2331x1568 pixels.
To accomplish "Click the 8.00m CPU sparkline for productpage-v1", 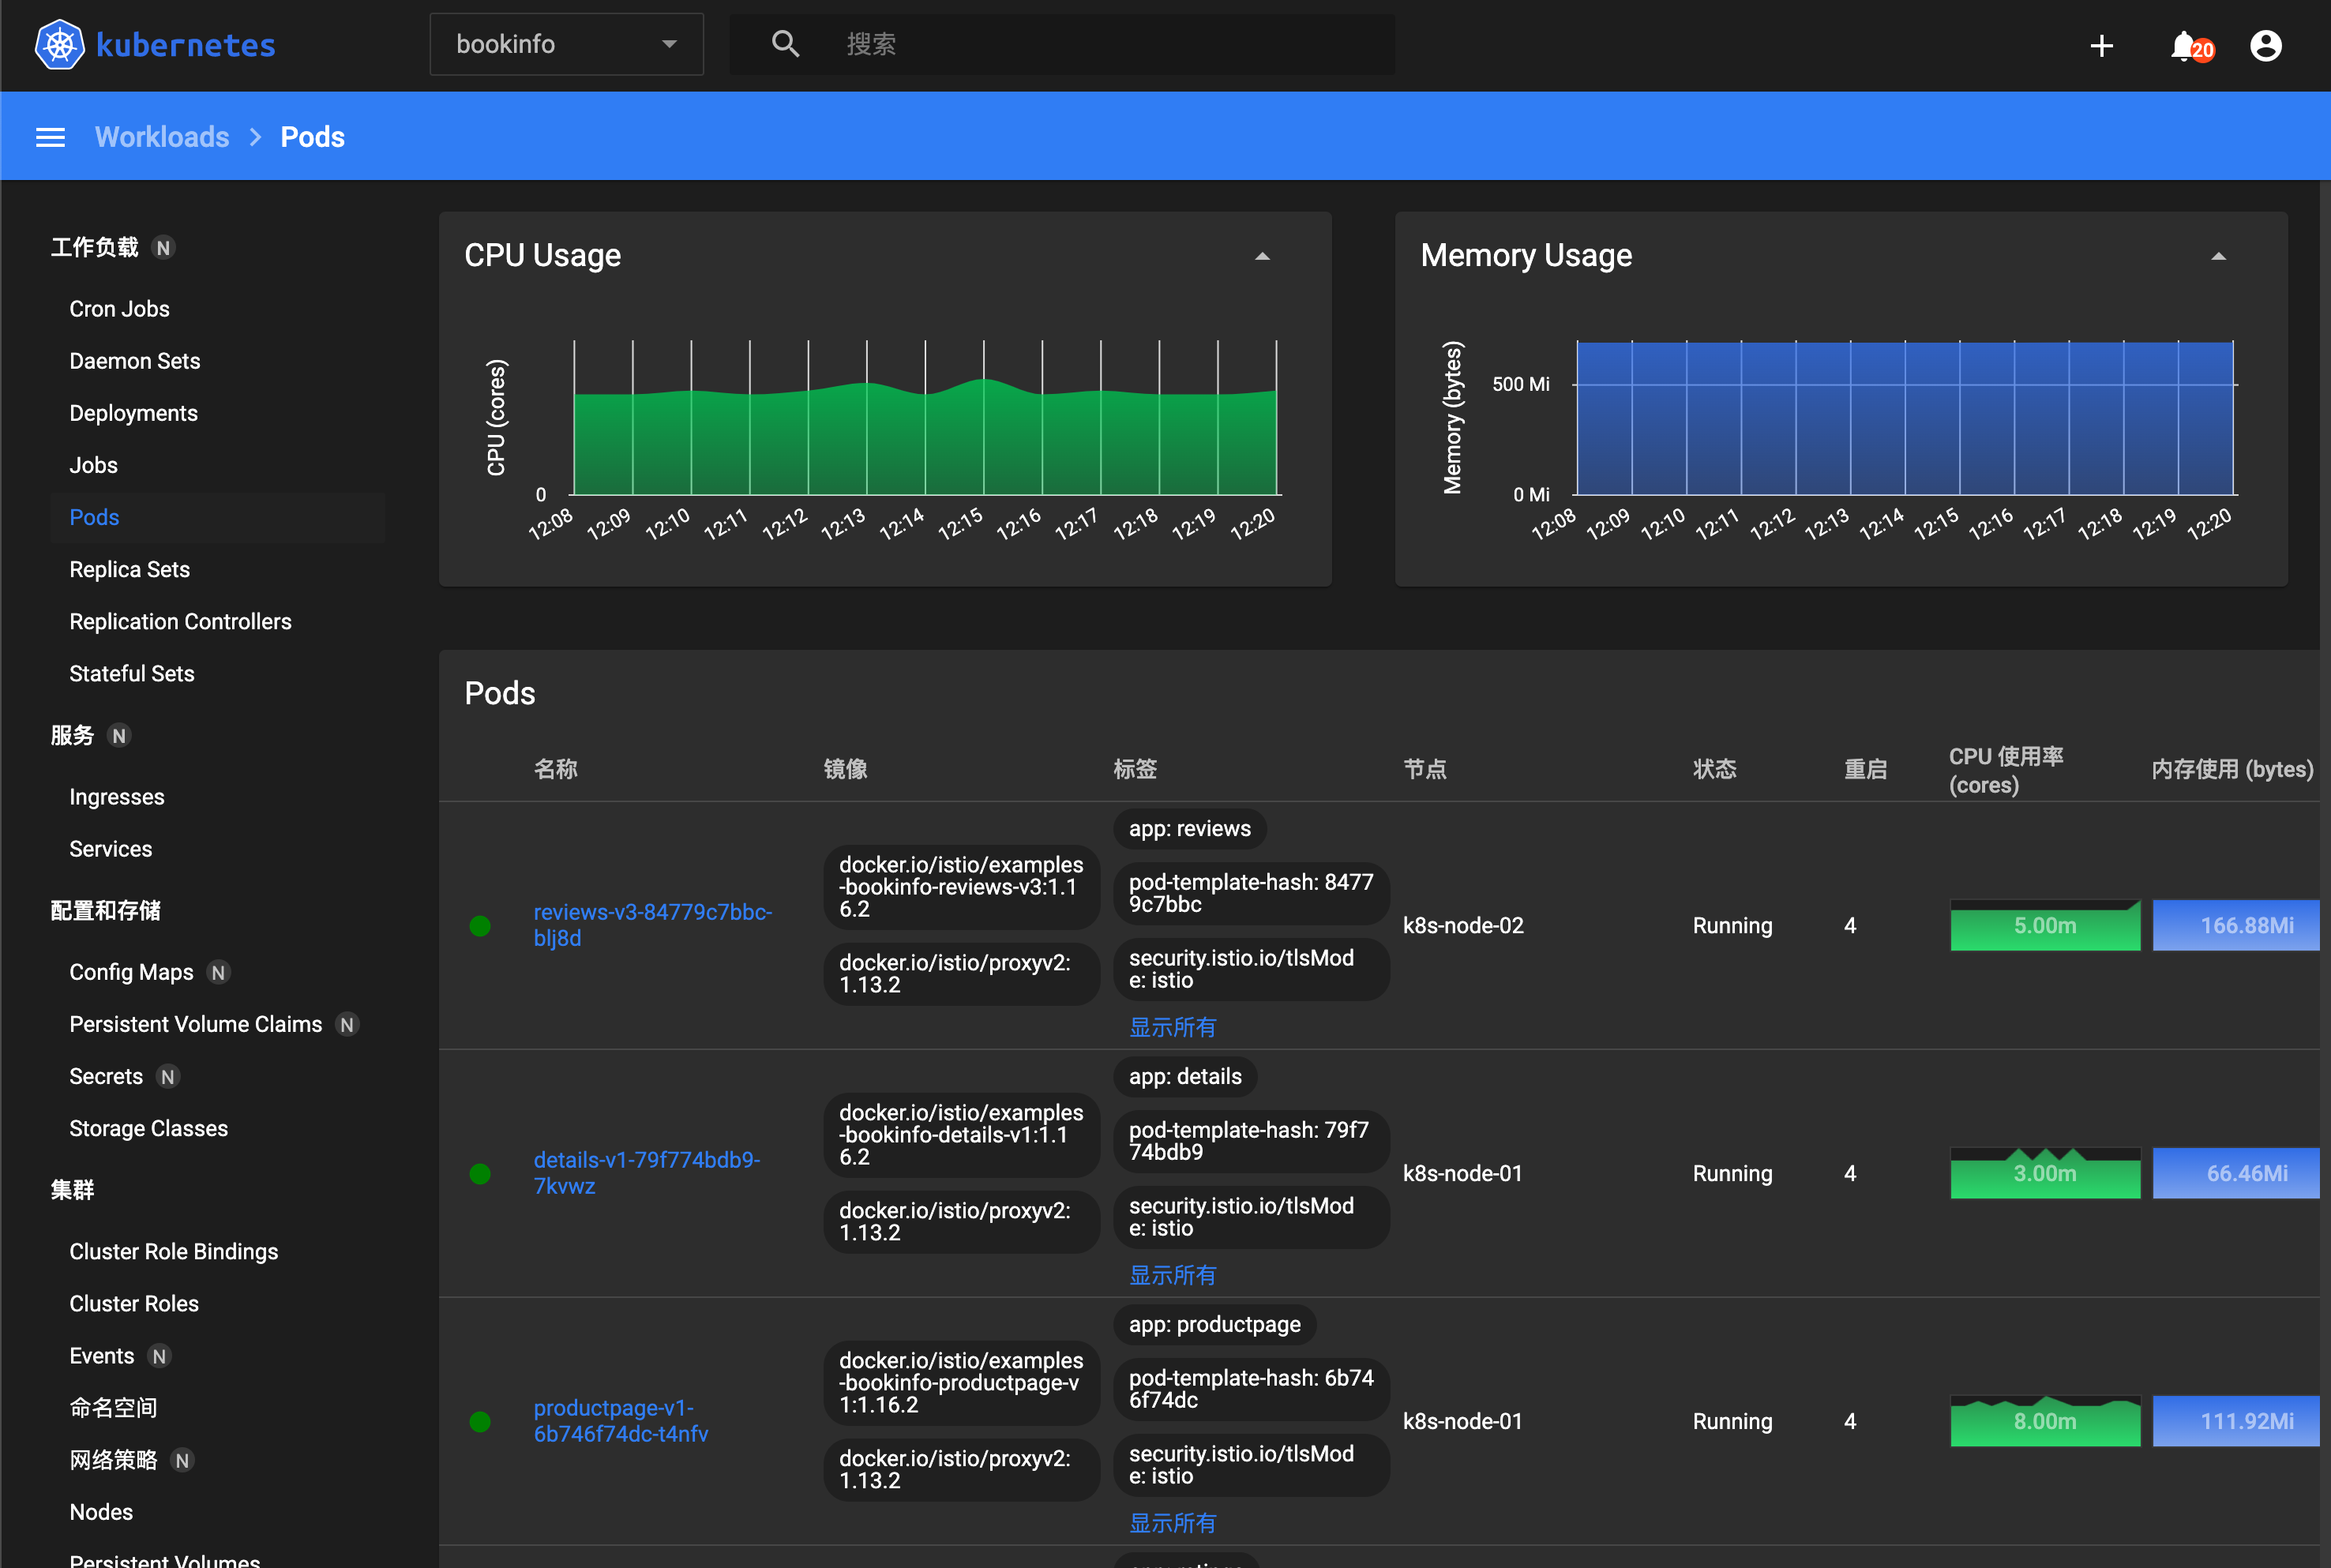I will coord(2045,1421).
